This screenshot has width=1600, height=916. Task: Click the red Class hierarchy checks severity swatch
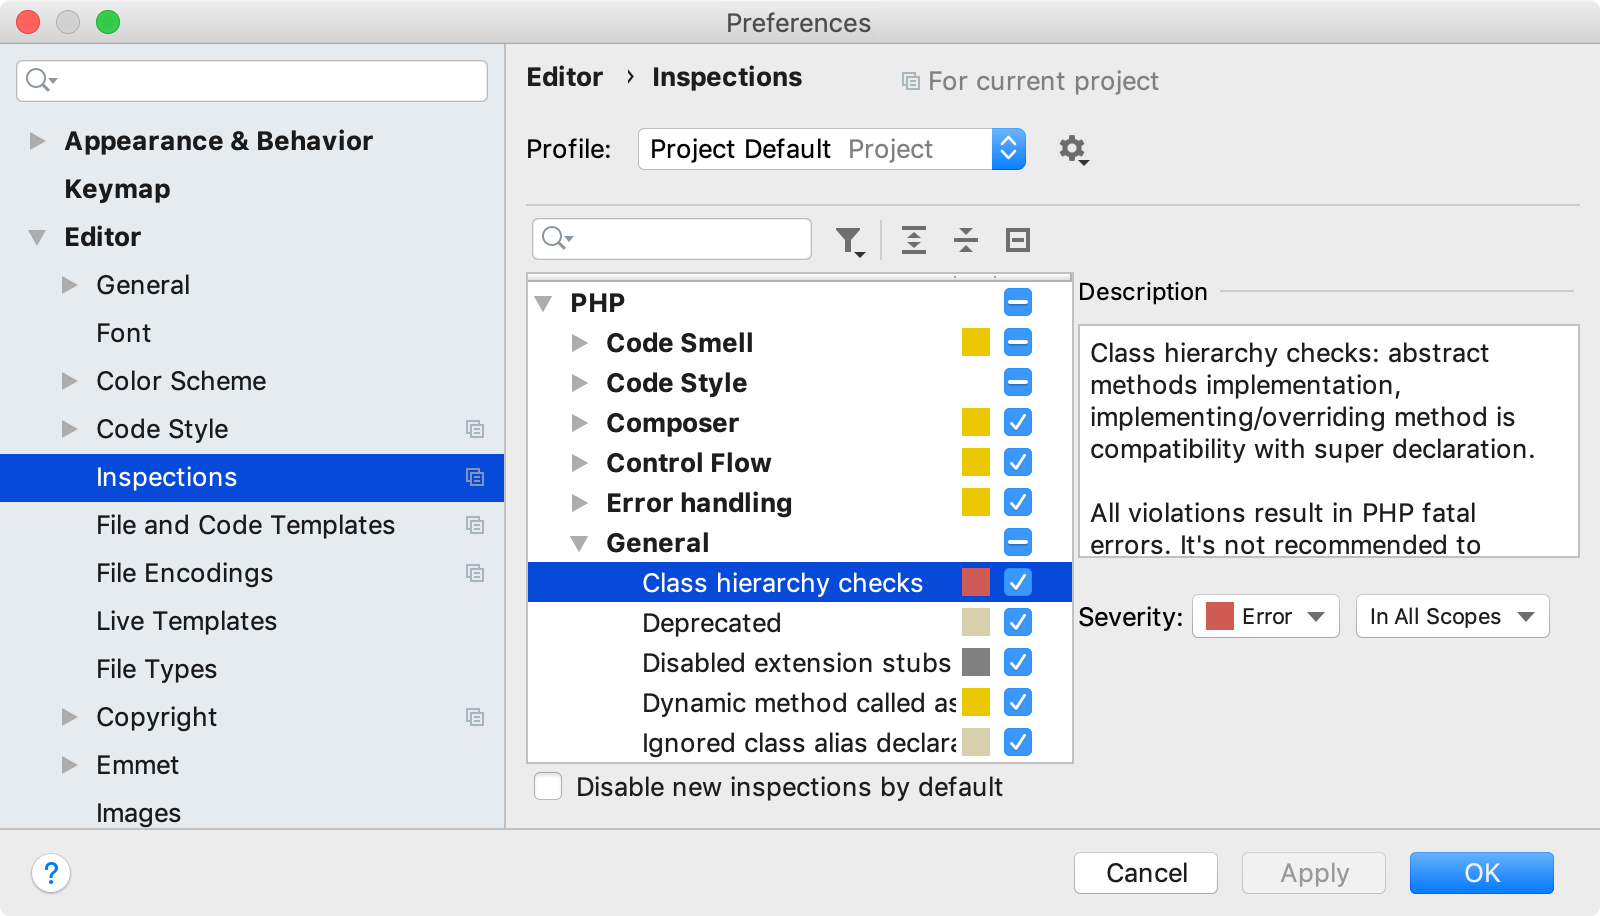pos(976,582)
